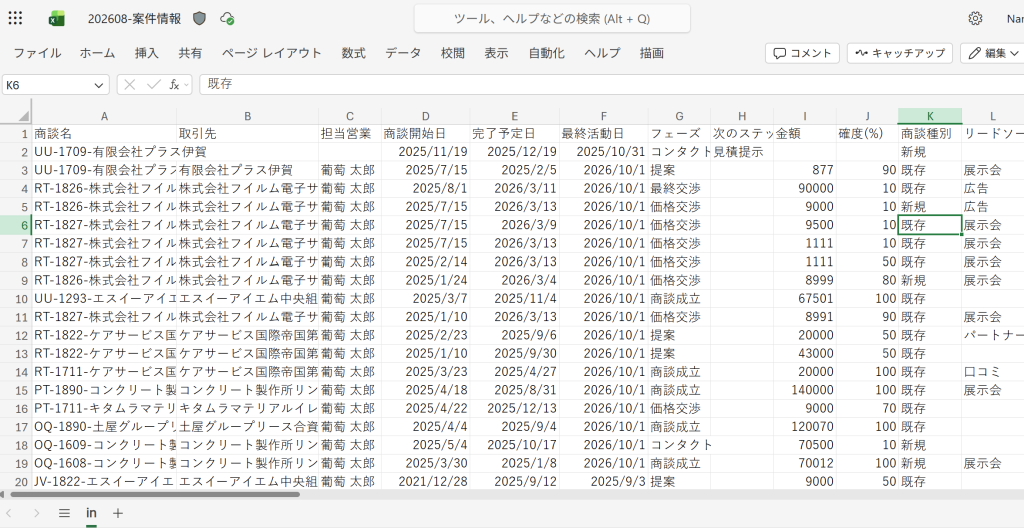Screen dimensions: 1024x528
Task: Click the キャッチアップ button
Action: coord(900,54)
